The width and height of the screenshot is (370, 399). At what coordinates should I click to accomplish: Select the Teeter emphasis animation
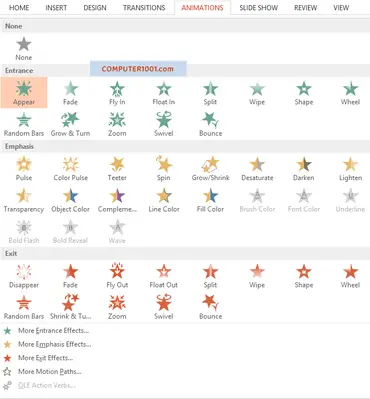click(x=117, y=169)
